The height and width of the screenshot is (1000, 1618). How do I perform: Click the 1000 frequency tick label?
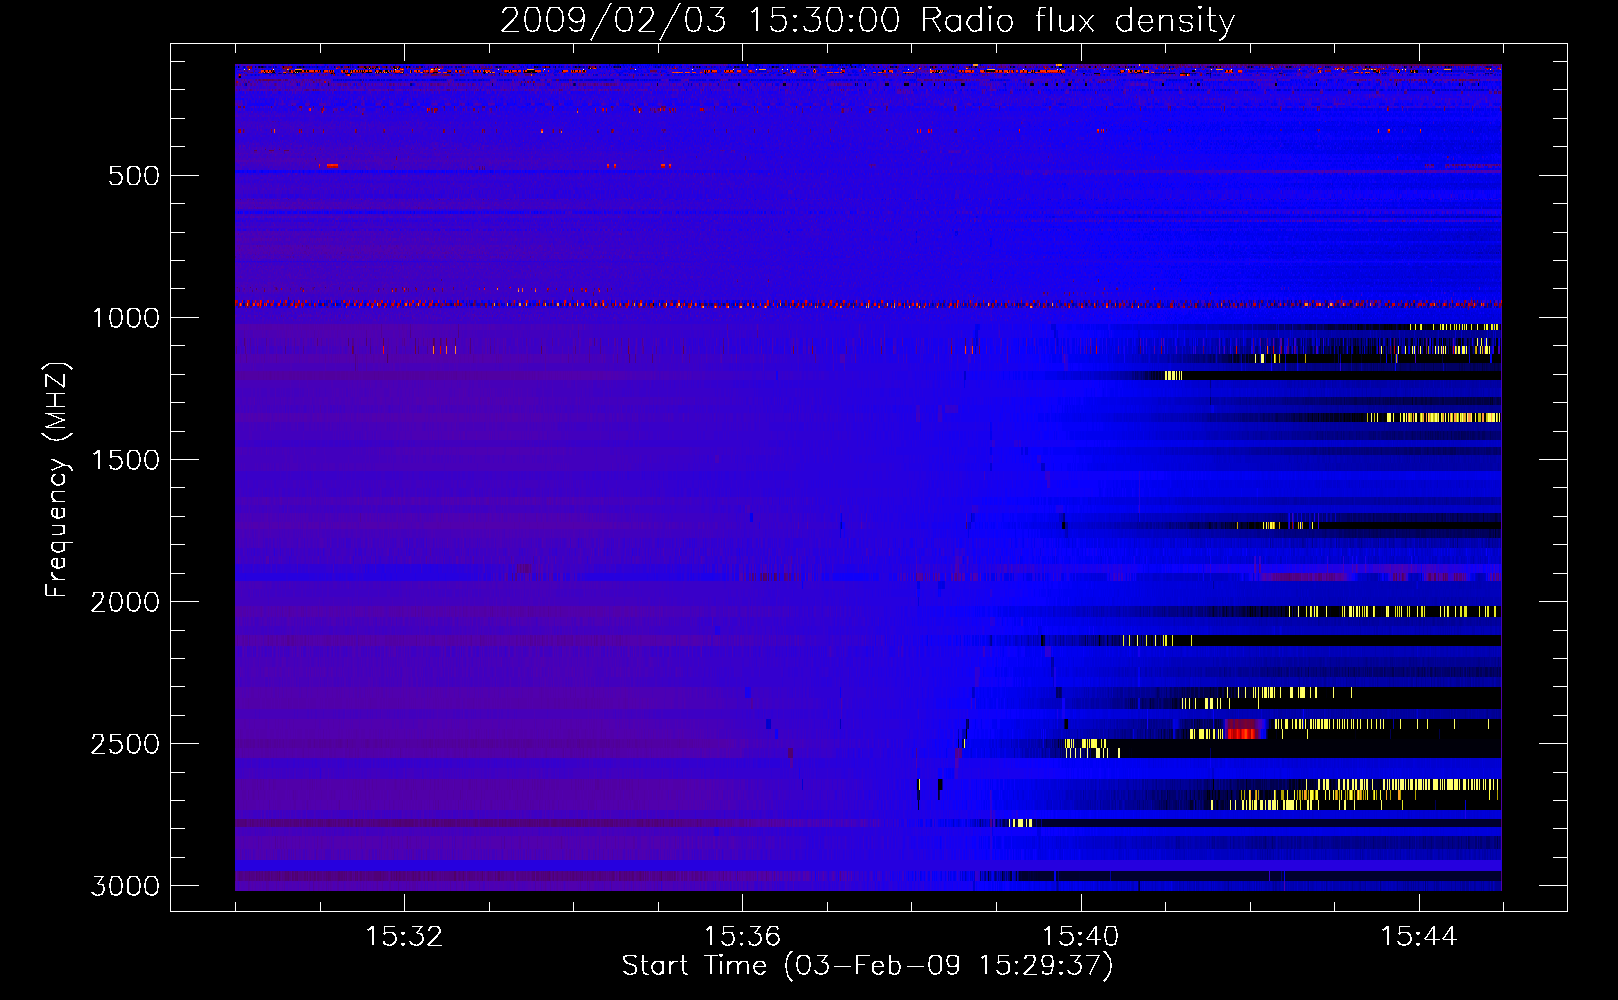tap(125, 318)
